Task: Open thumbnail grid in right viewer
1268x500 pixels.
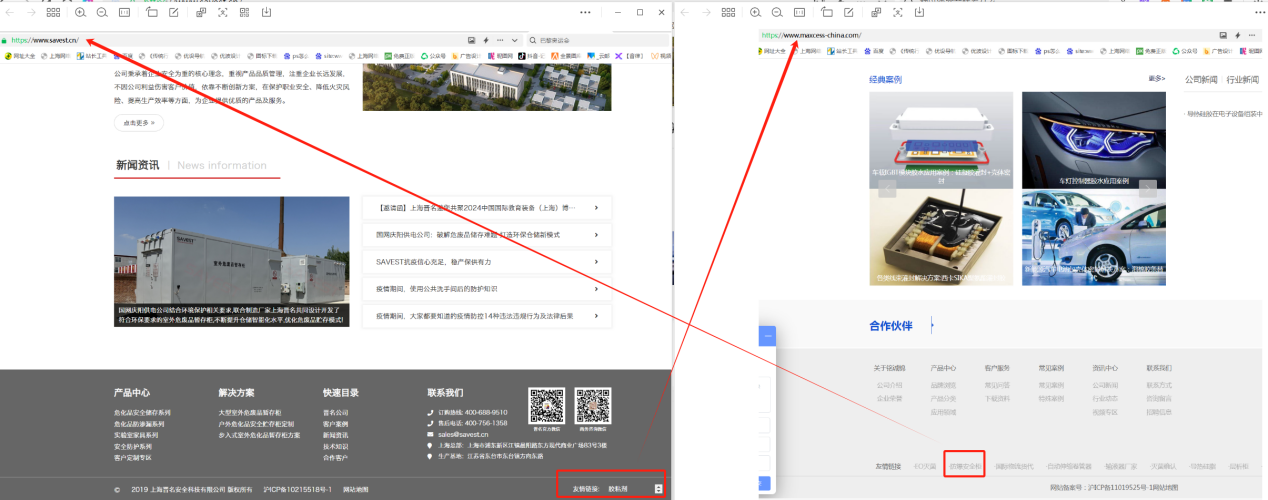Action: pos(730,12)
